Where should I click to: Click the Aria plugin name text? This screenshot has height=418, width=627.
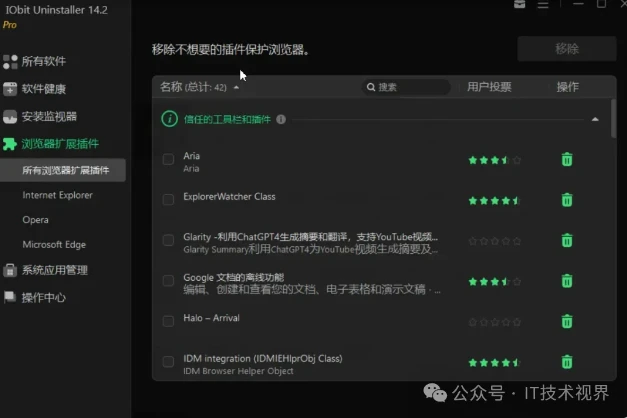click(x=192, y=156)
